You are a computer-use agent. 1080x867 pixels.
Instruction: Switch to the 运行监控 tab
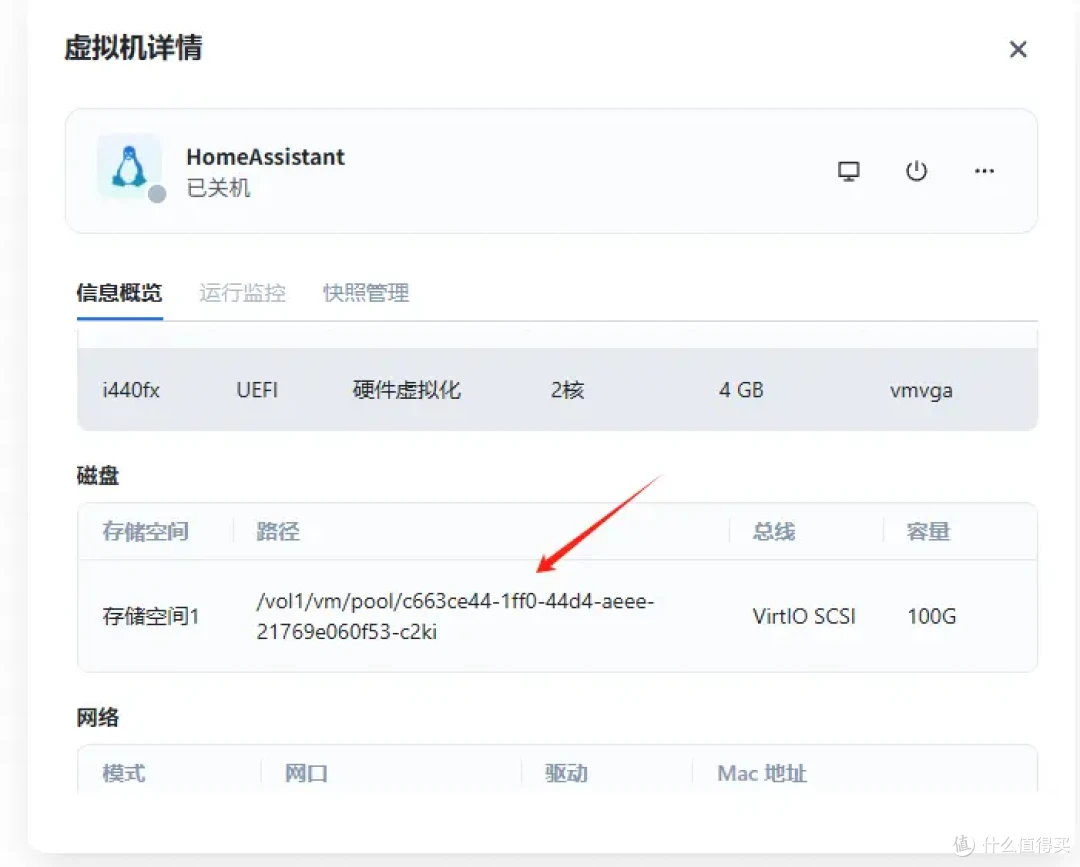tap(242, 293)
